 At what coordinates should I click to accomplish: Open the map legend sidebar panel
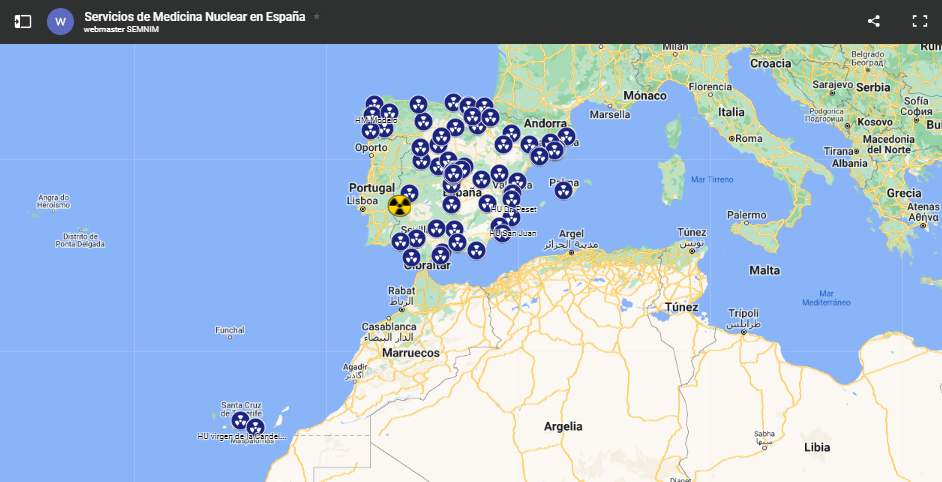tap(23, 21)
